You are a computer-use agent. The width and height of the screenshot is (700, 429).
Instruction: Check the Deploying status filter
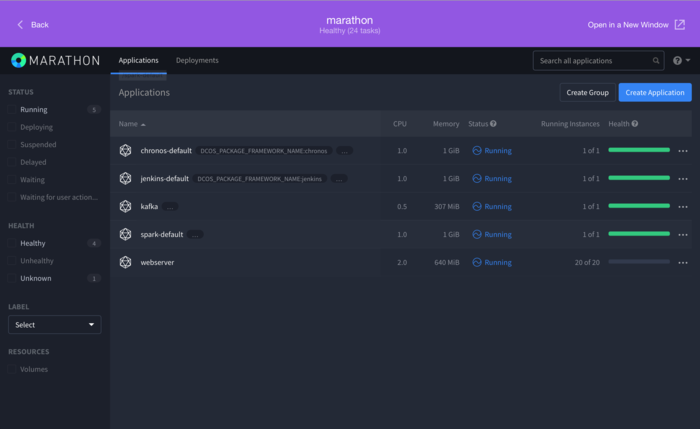(x=12, y=127)
